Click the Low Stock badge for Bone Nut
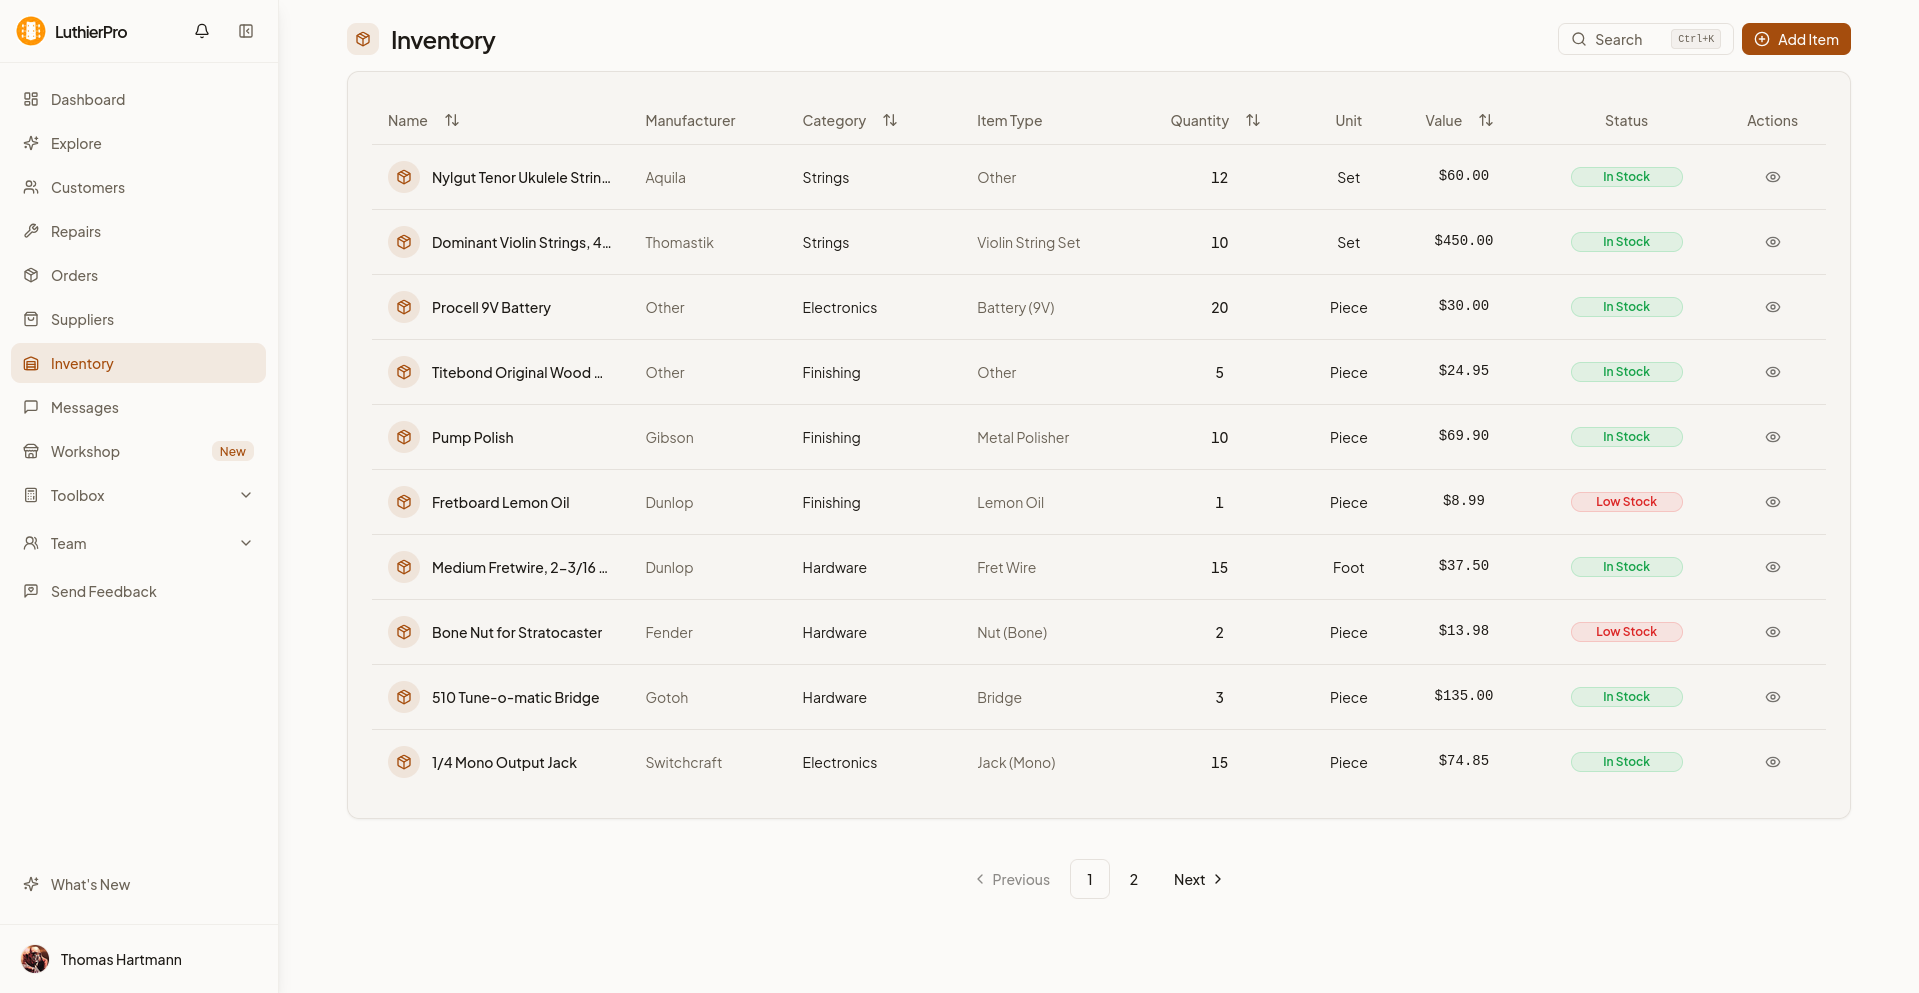 click(x=1626, y=632)
